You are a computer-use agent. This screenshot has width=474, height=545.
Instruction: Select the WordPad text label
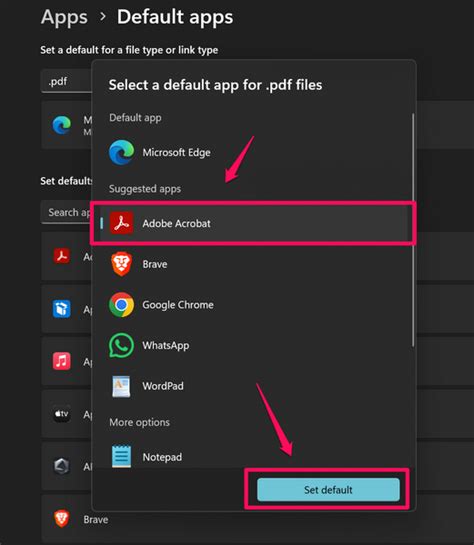pyautogui.click(x=163, y=386)
